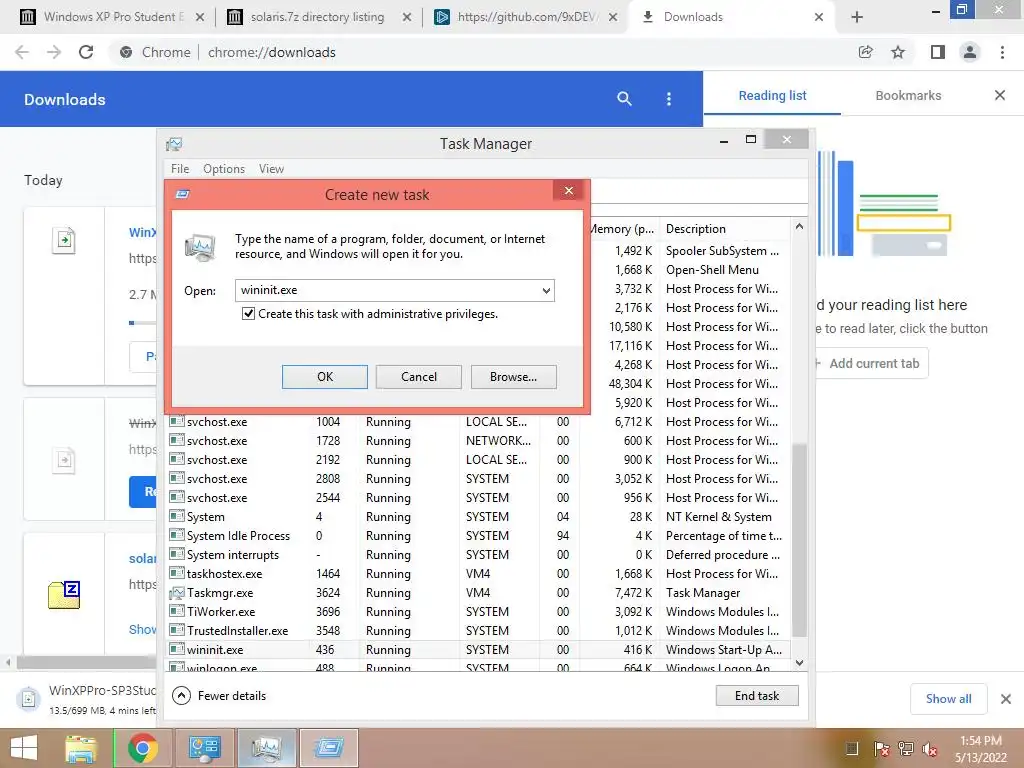This screenshot has width=1024, height=768.
Task: Click the share page icon in address bar
Action: pos(865,52)
